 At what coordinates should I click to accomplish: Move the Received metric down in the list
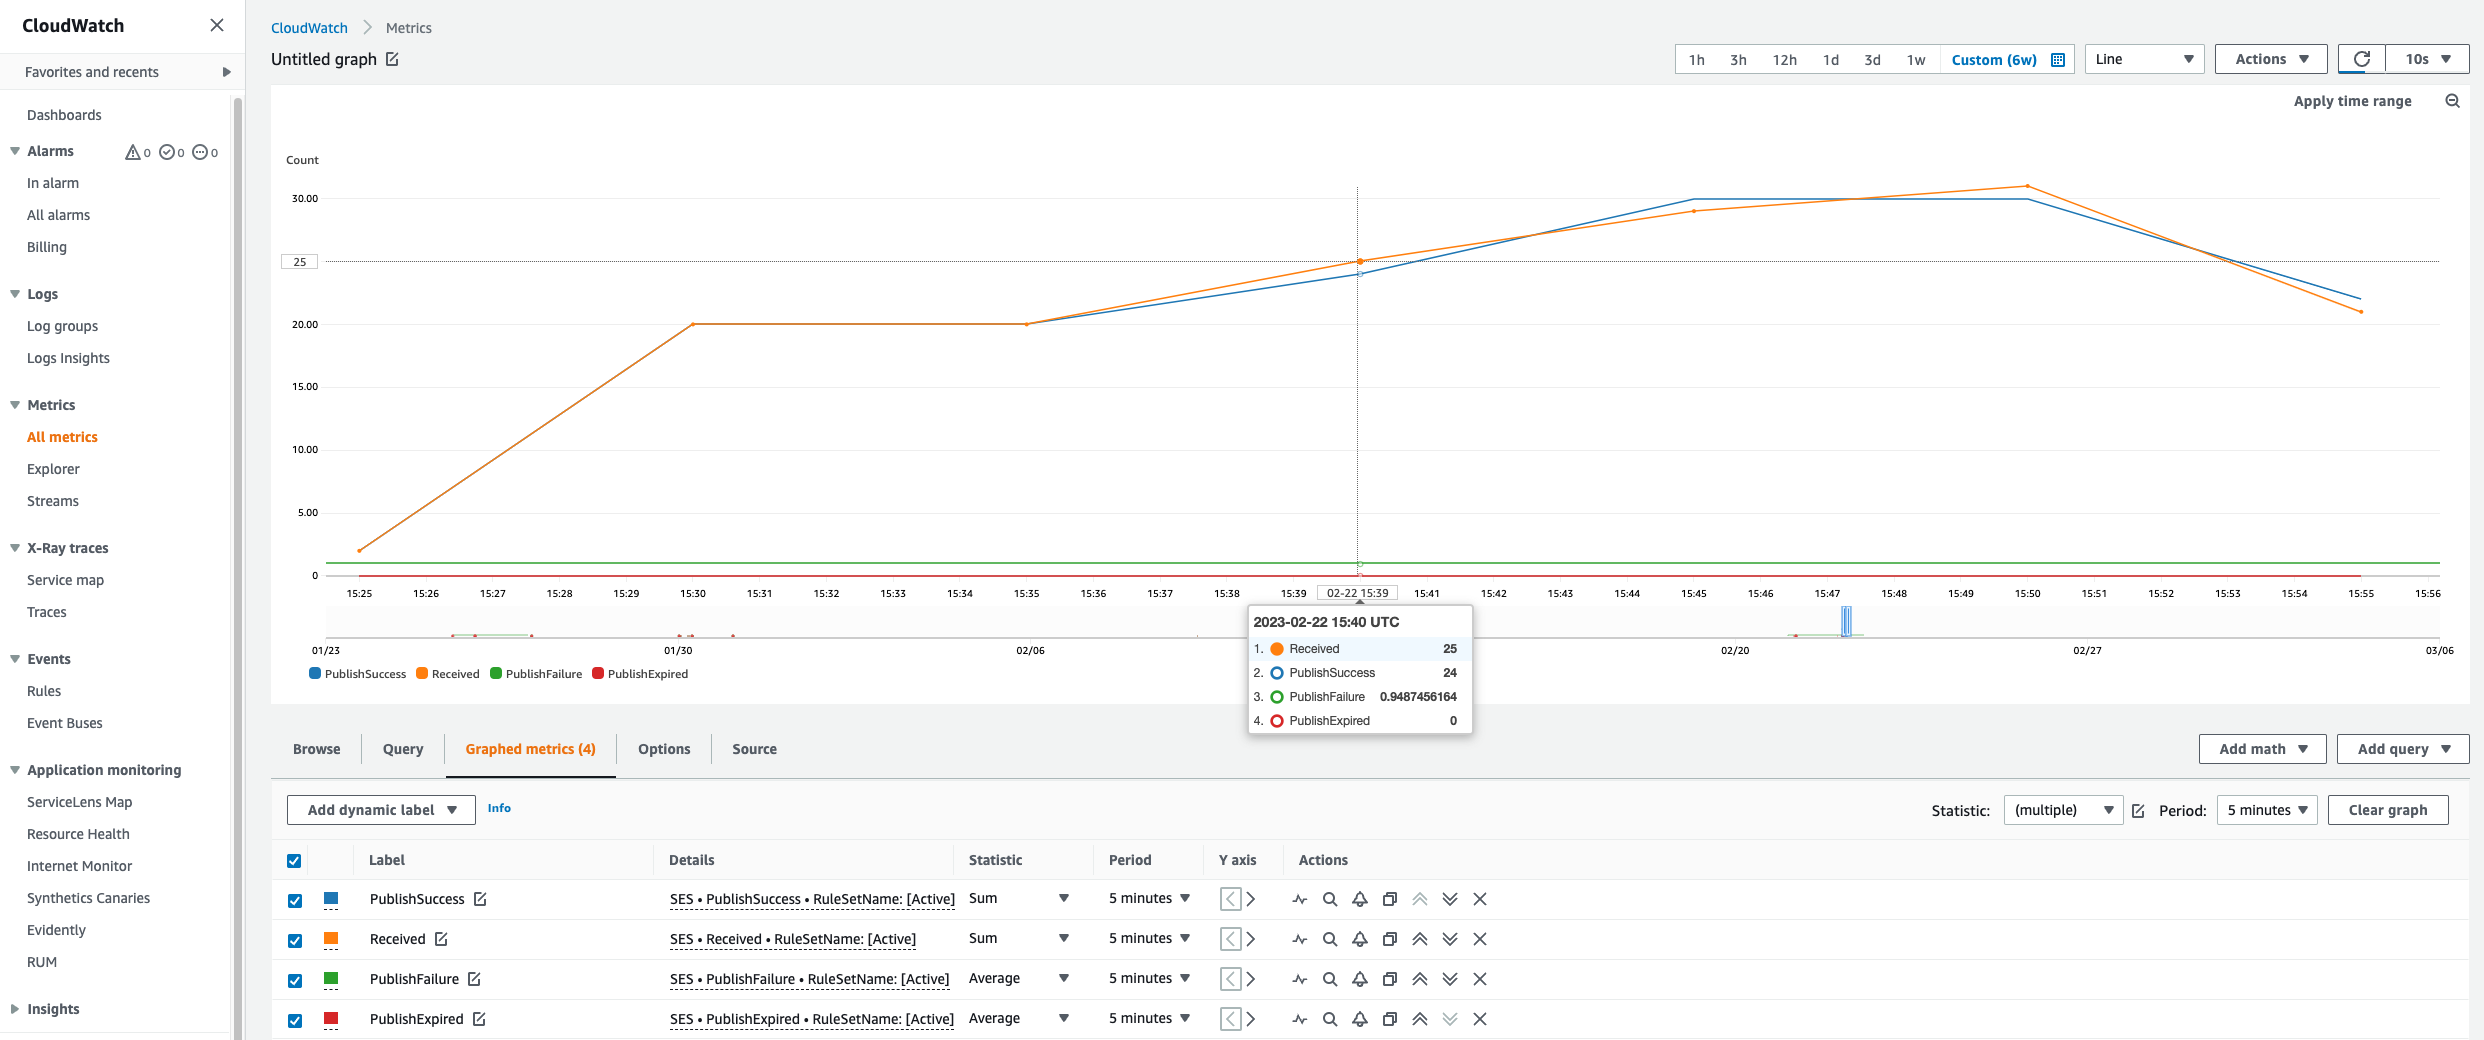1450,939
